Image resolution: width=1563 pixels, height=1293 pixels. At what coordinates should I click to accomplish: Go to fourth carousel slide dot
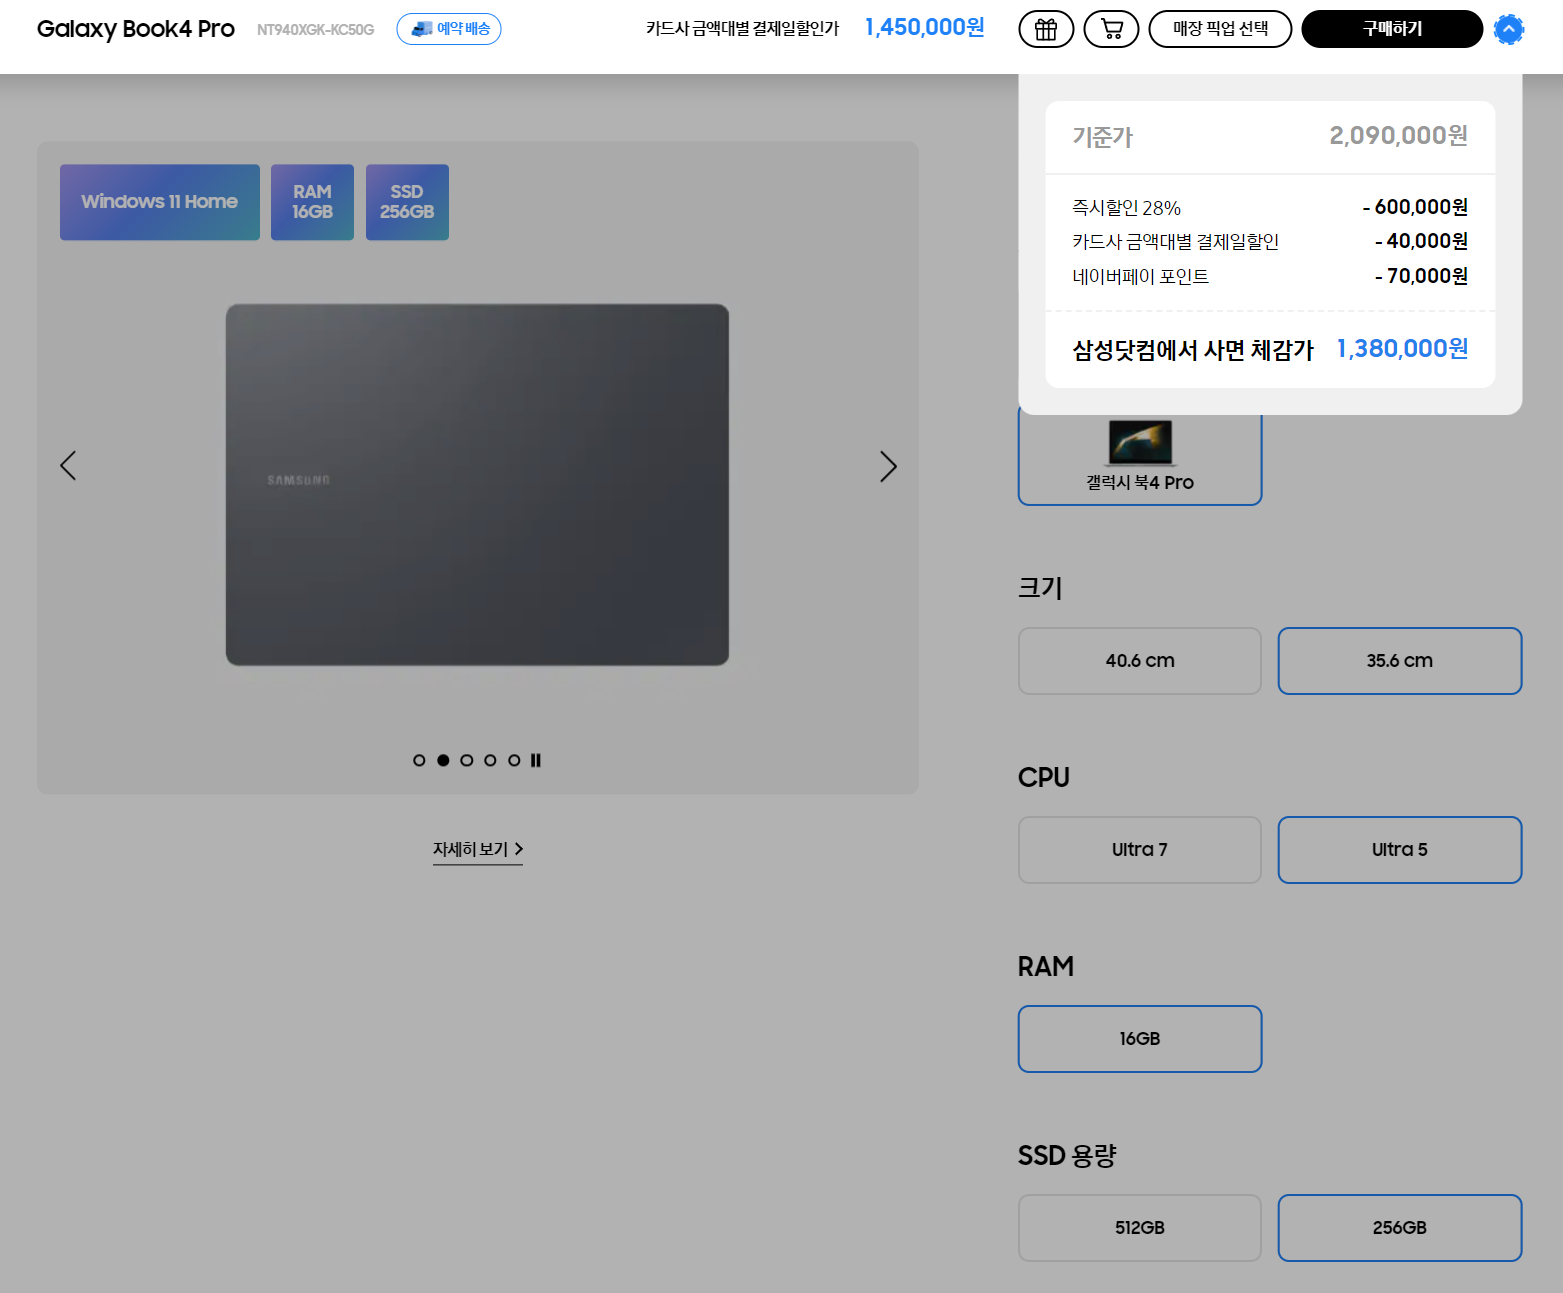coord(490,760)
